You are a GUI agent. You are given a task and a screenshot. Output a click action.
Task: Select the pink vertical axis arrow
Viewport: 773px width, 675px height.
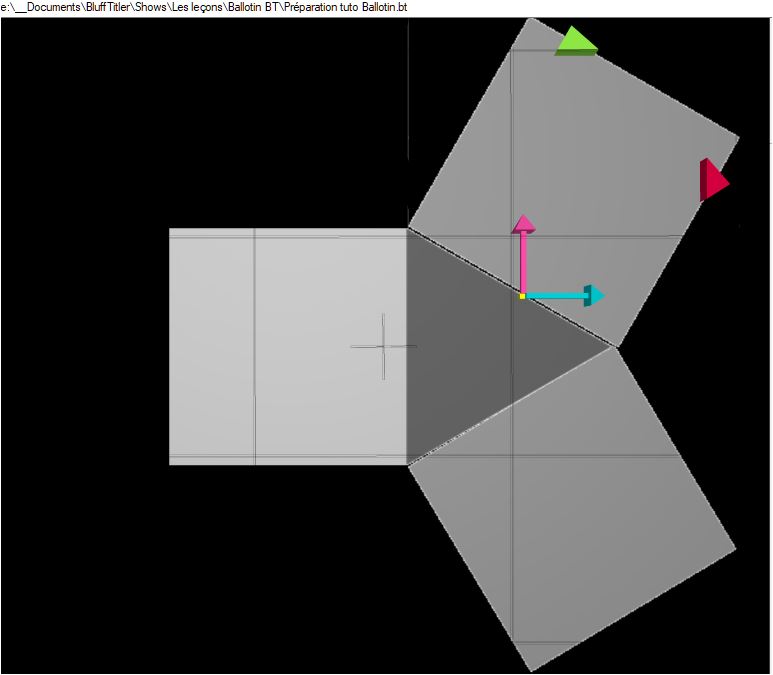(x=523, y=254)
